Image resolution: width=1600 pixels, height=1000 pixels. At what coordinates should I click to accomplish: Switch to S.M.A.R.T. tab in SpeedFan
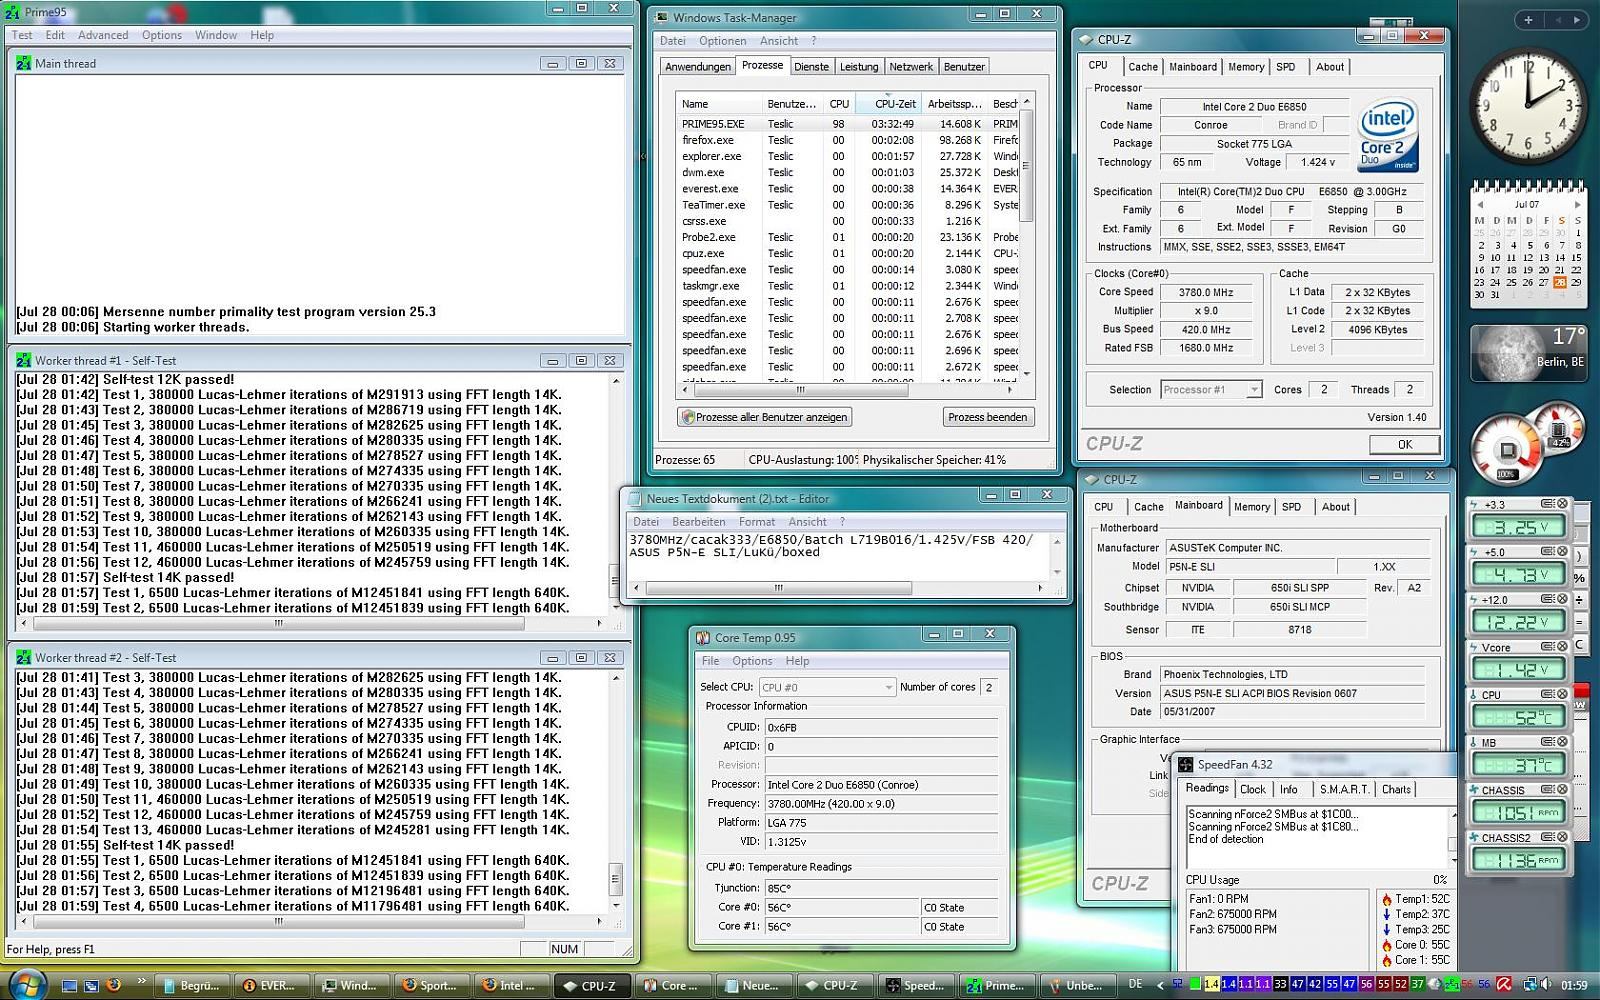click(1343, 789)
